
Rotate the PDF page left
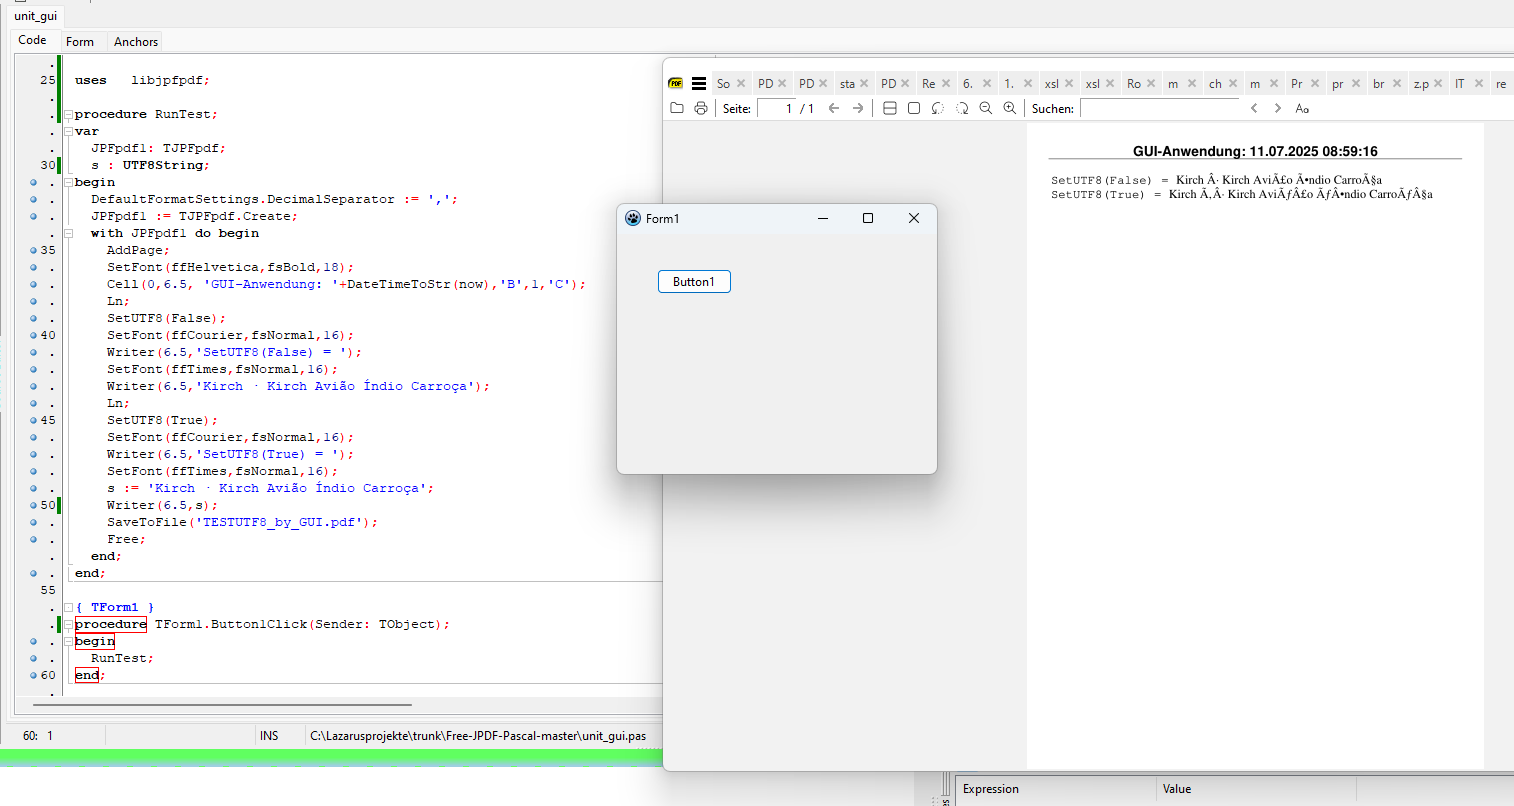tap(938, 108)
